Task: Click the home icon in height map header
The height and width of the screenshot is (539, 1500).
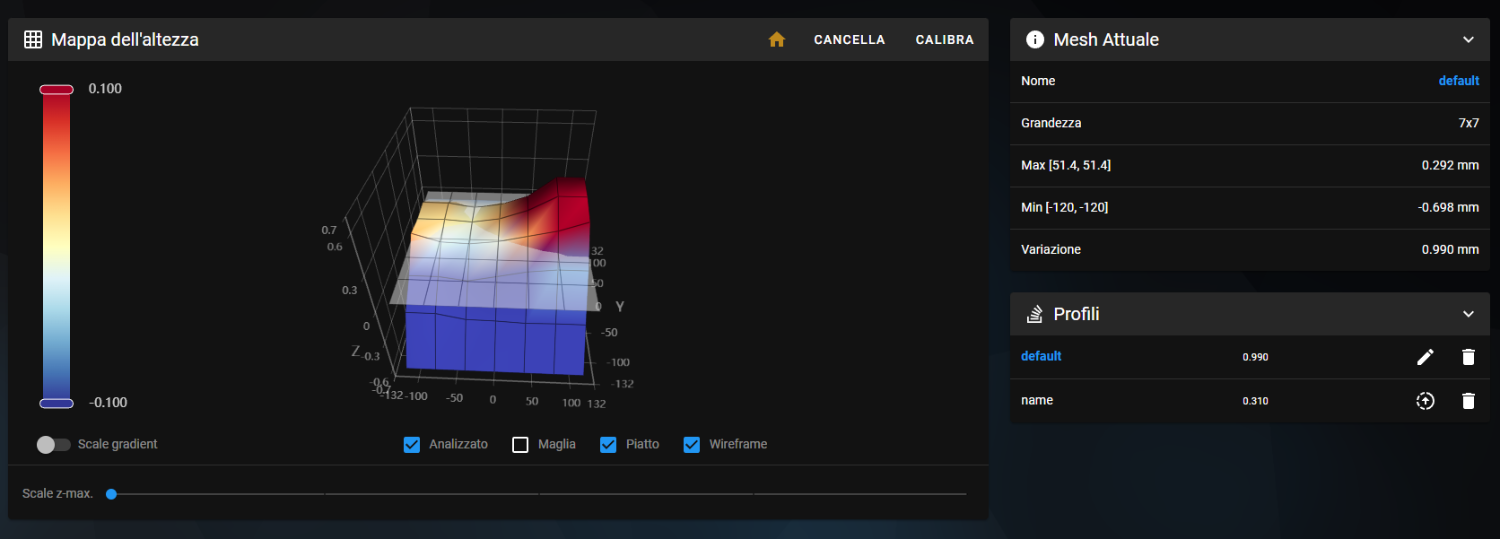Action: click(776, 40)
